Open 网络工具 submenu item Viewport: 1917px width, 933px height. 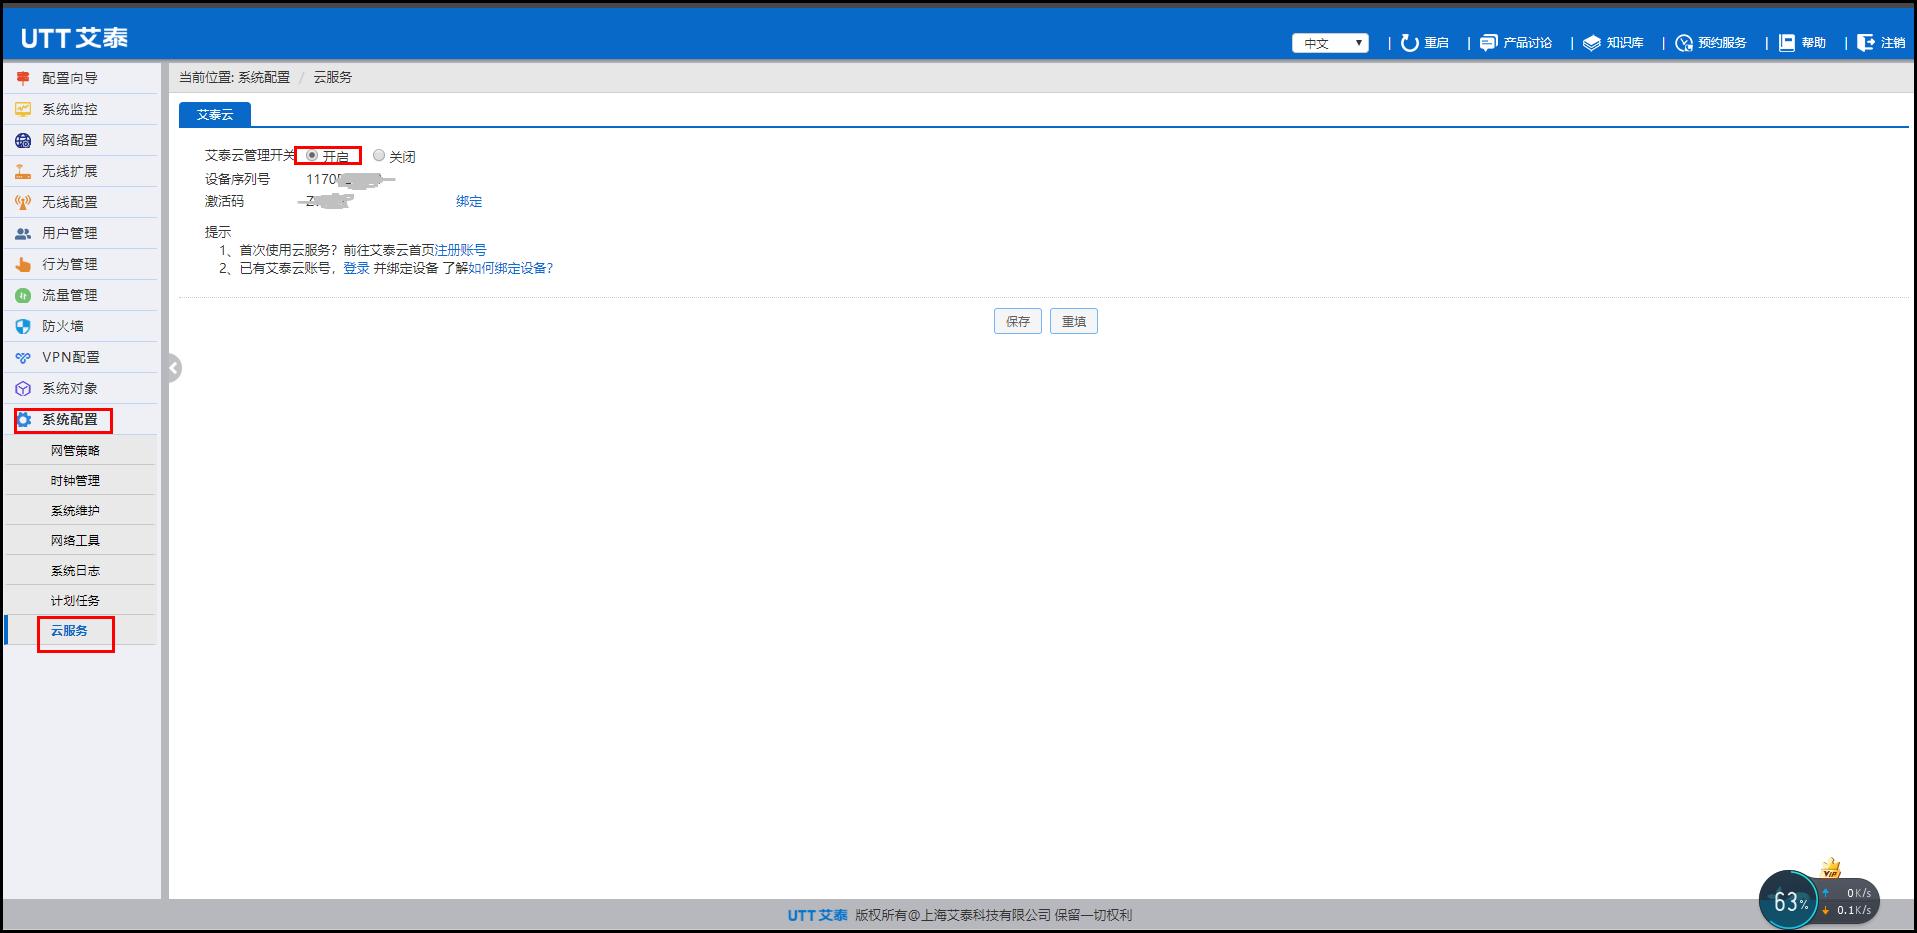pos(75,540)
